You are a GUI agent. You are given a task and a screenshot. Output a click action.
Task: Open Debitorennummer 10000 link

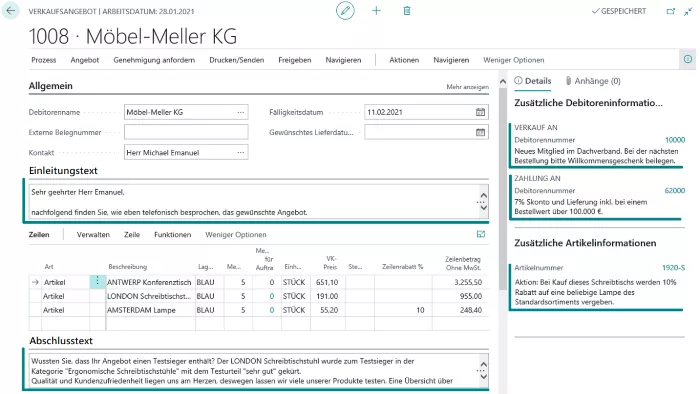(675, 140)
